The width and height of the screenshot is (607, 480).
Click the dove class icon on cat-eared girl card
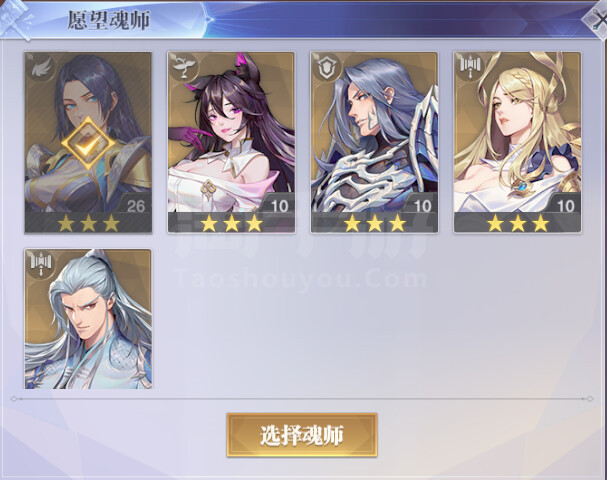point(183,68)
